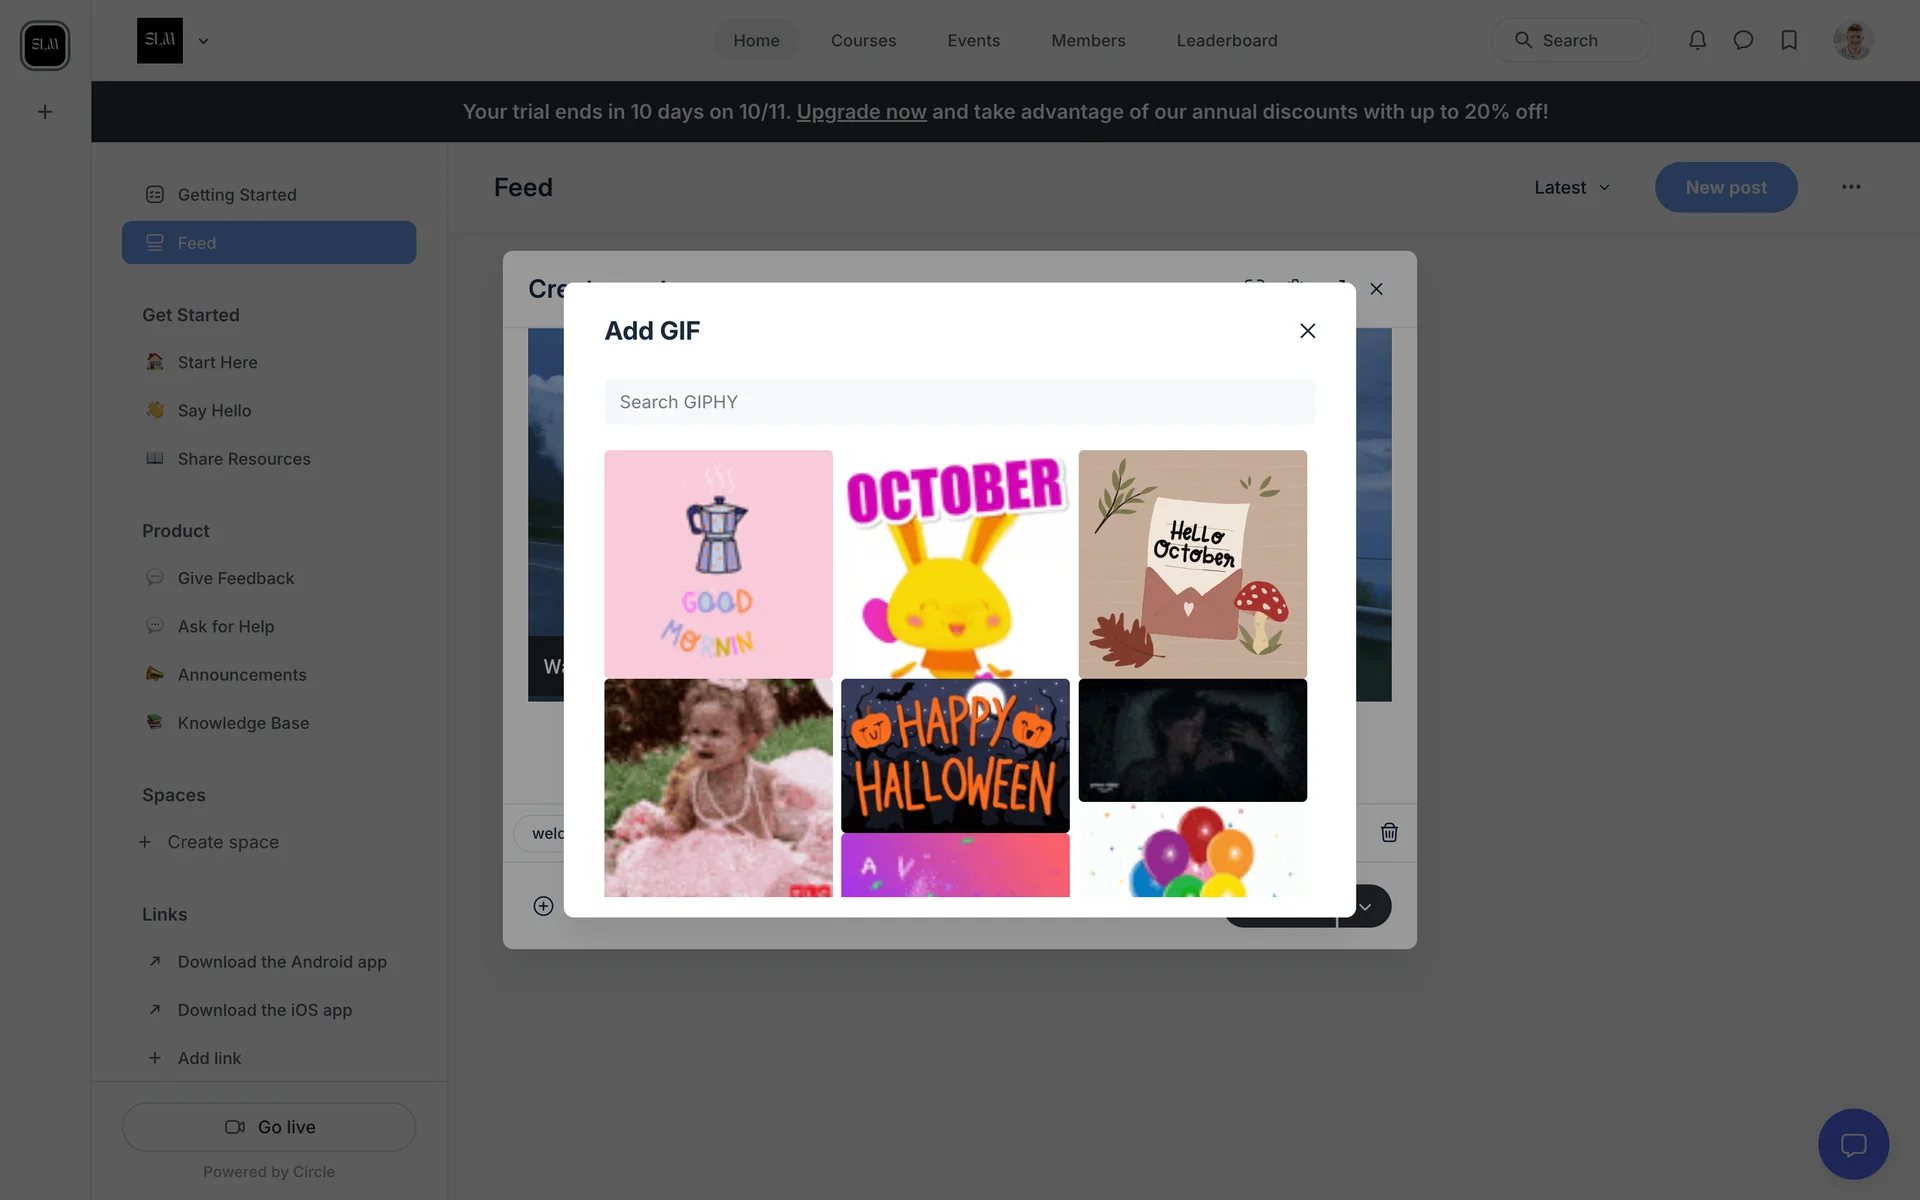This screenshot has height=1200, width=1920.
Task: Choose the Hello October GIF
Action: pos(1192,563)
